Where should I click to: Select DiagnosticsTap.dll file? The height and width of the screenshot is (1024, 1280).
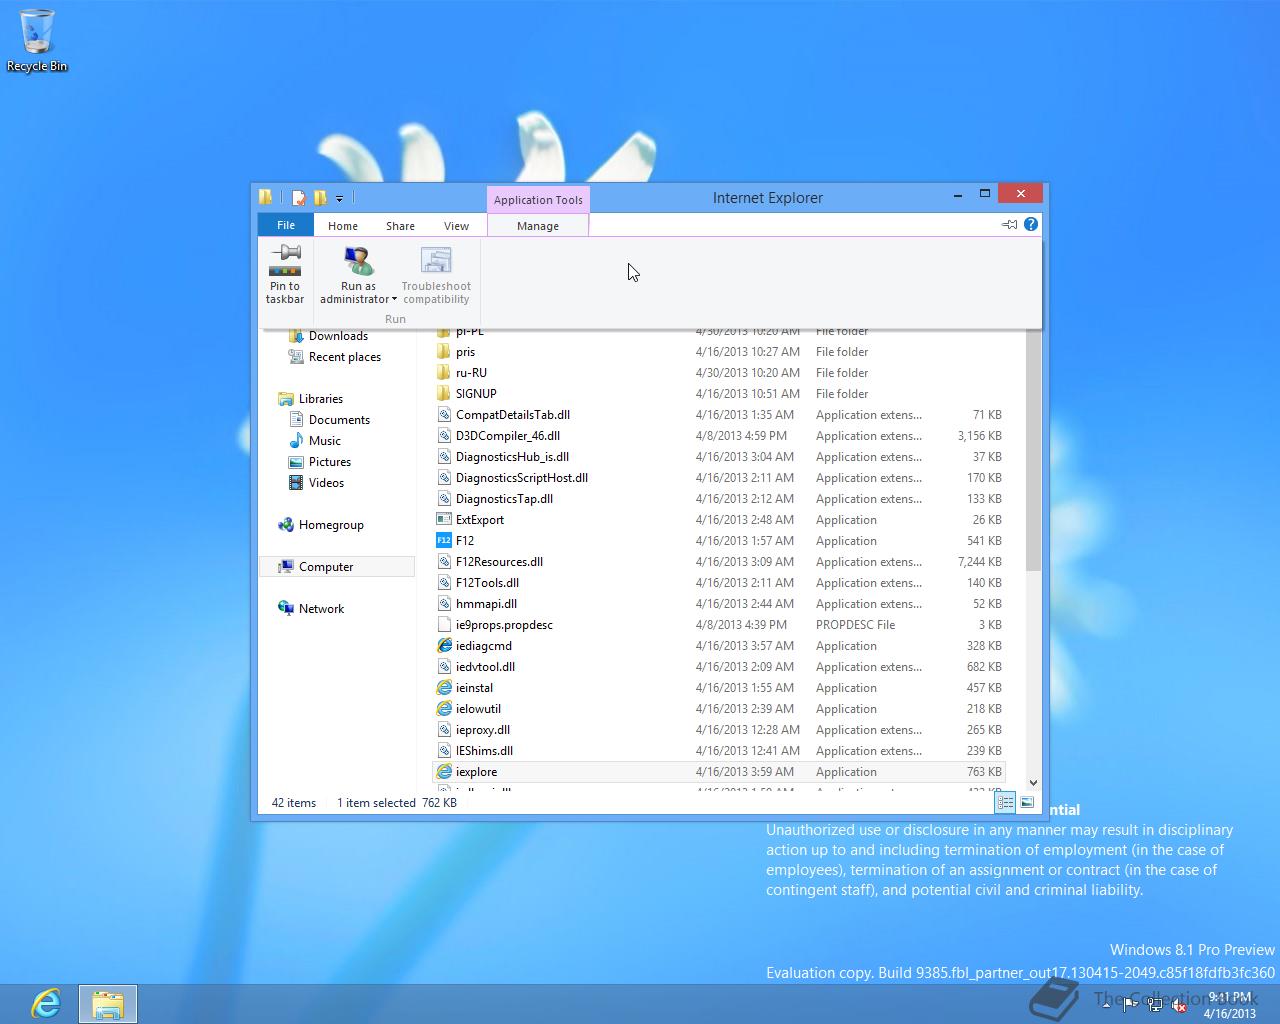(x=718, y=499)
